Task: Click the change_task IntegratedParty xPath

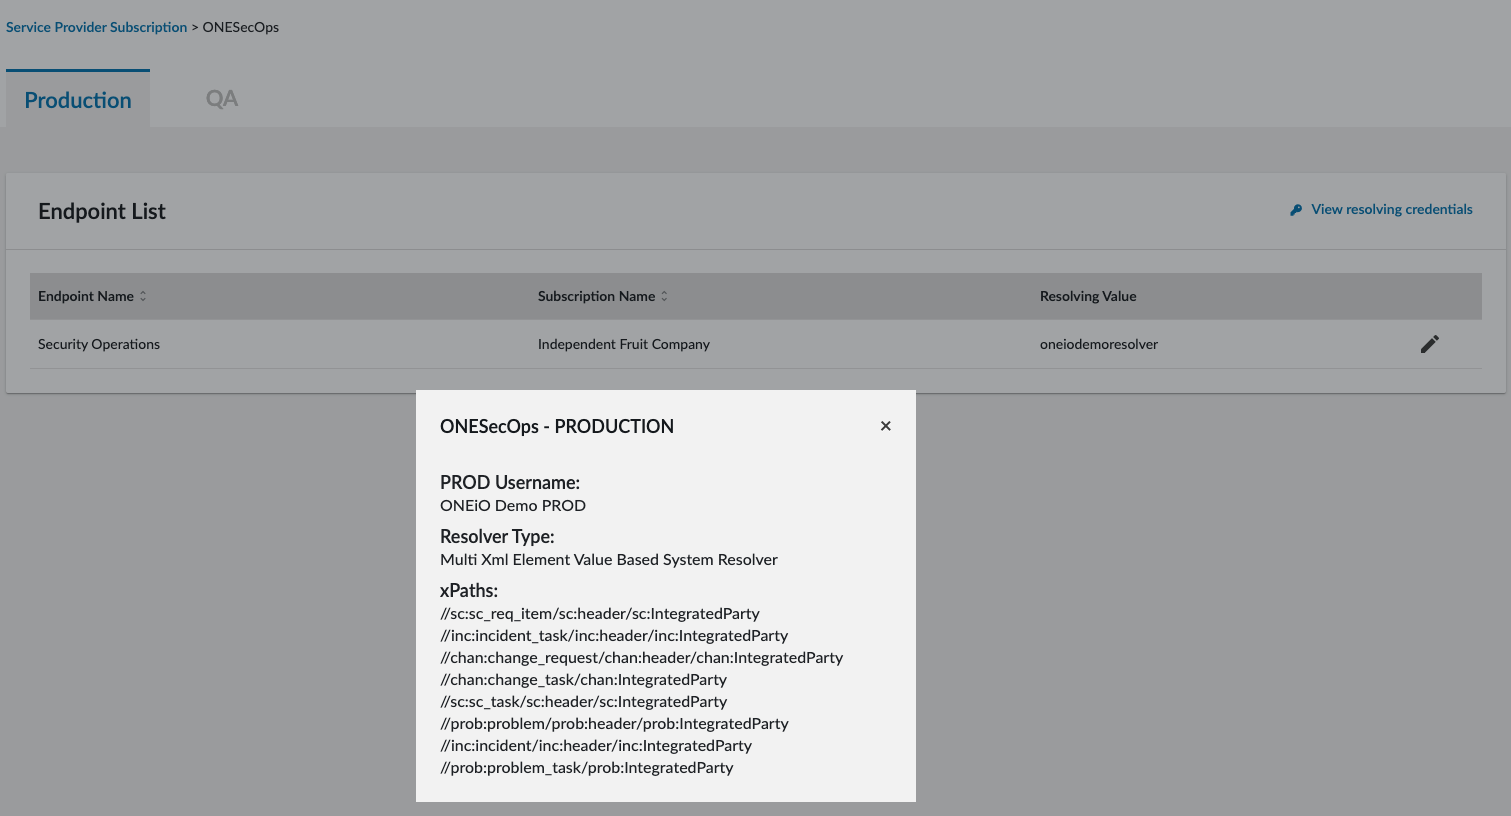Action: tap(584, 680)
